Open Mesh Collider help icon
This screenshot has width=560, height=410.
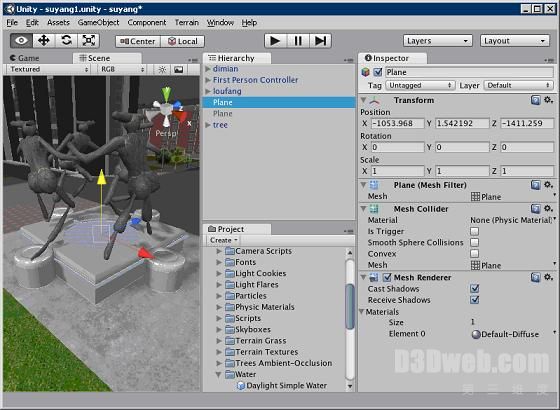pyautogui.click(x=535, y=209)
